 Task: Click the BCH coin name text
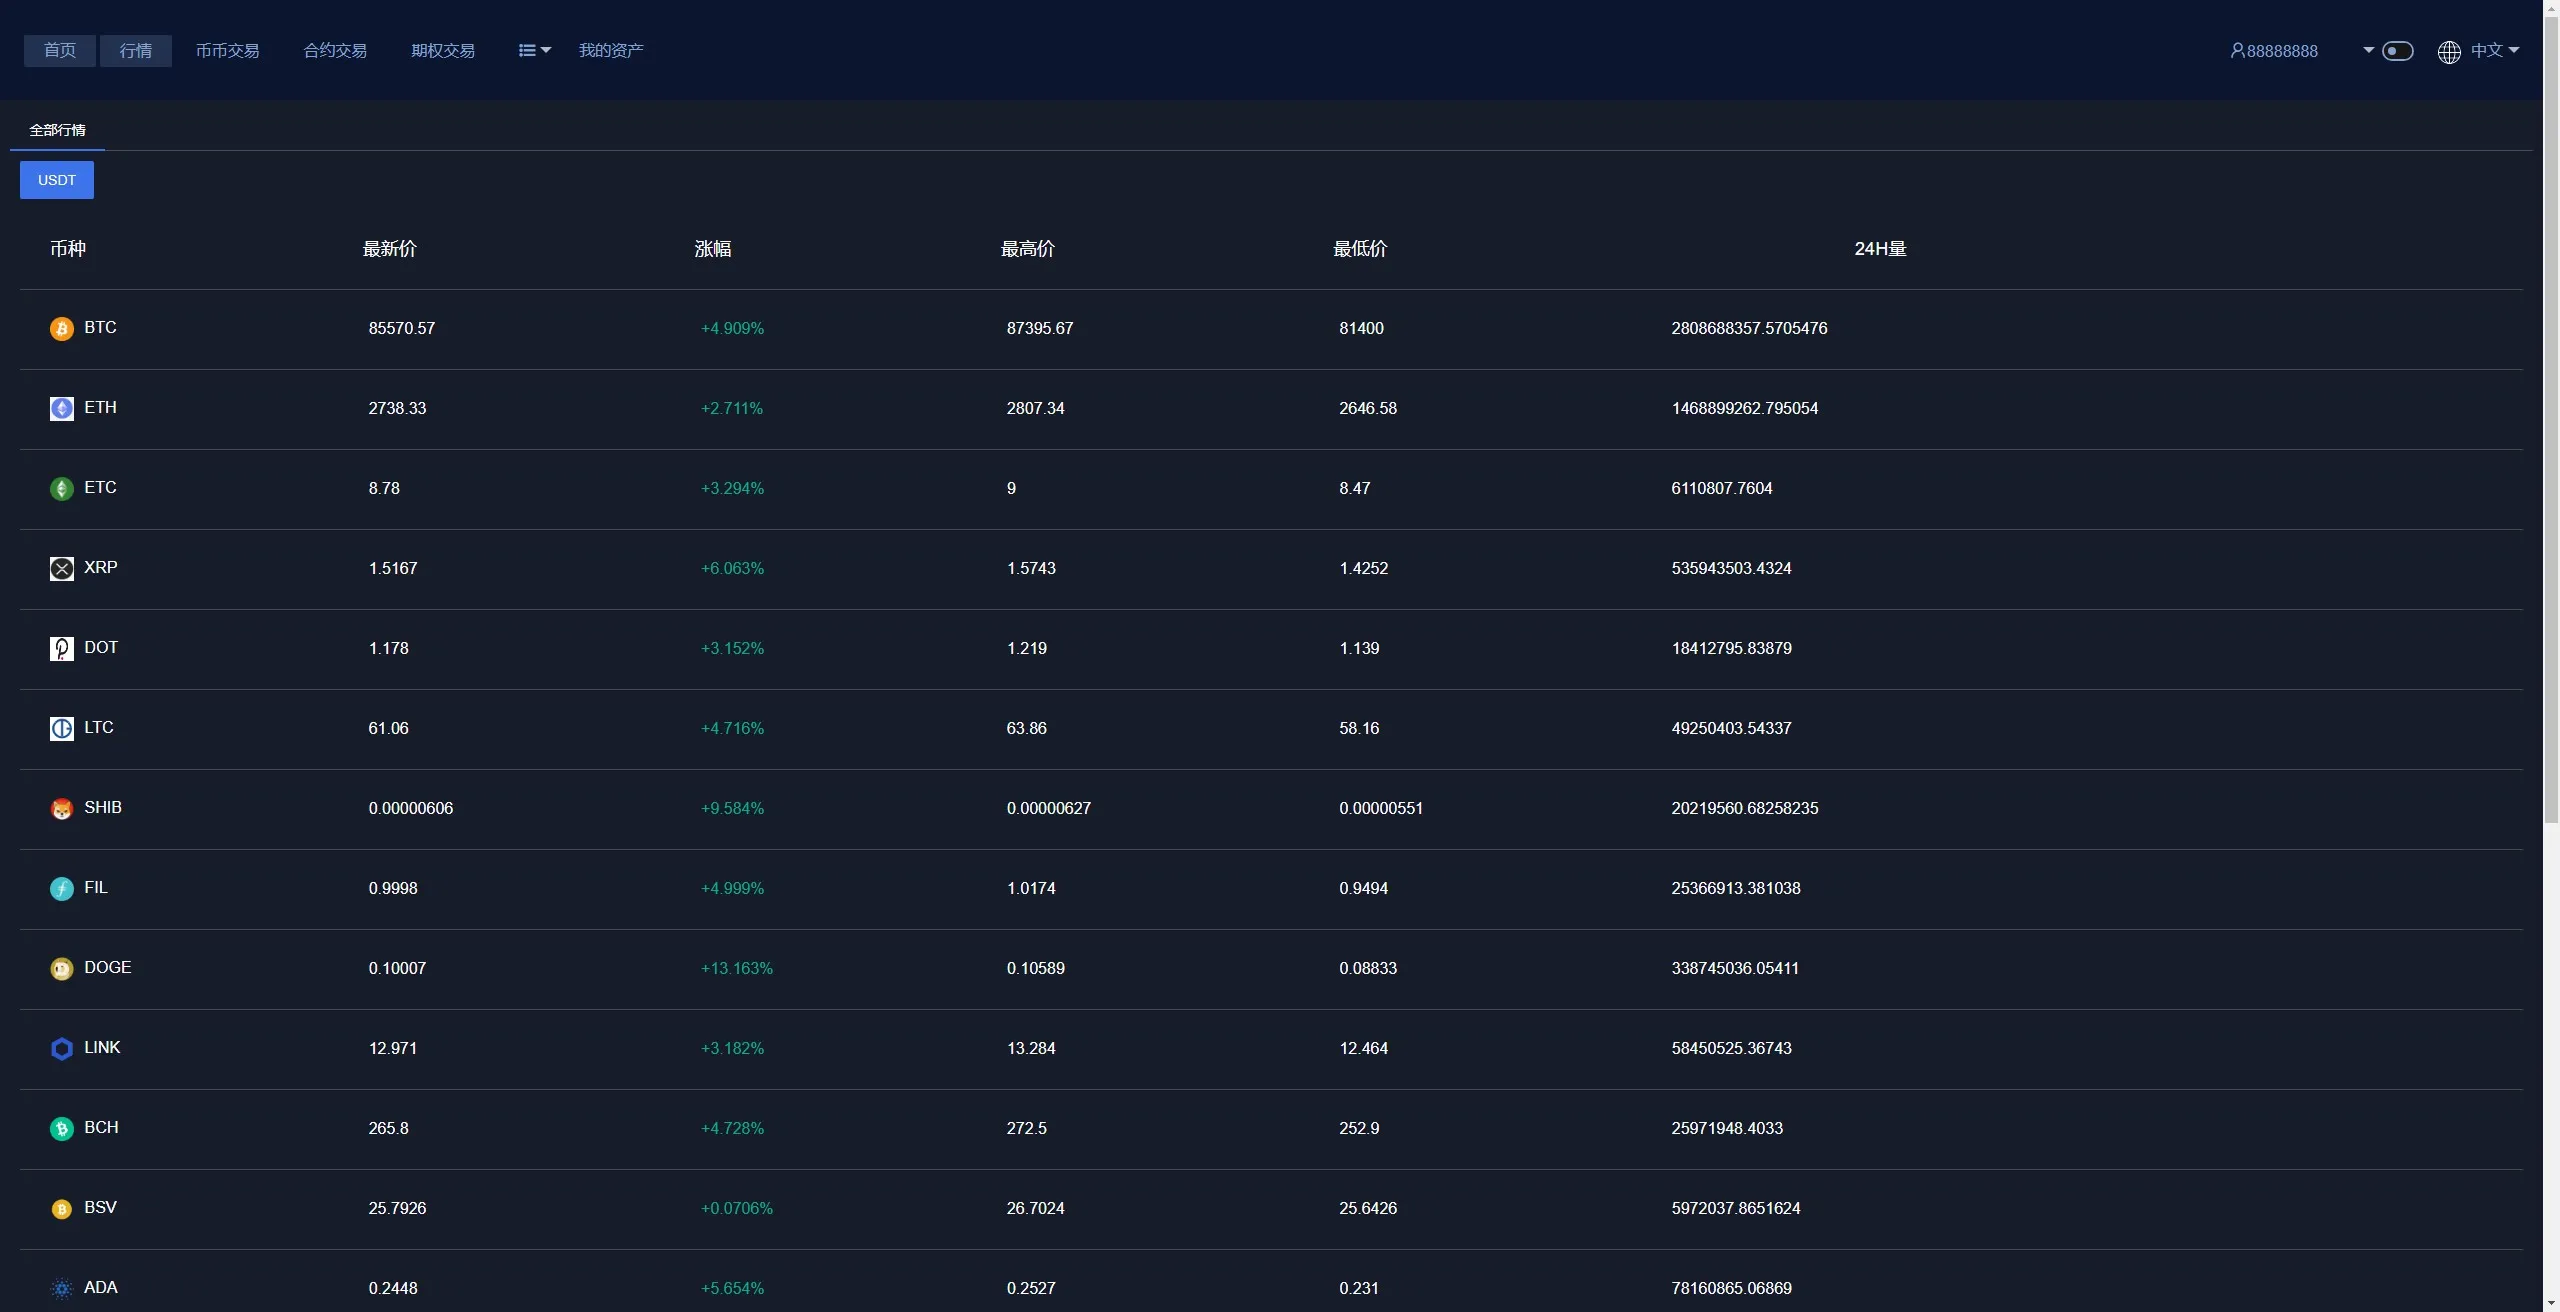pos(101,1128)
